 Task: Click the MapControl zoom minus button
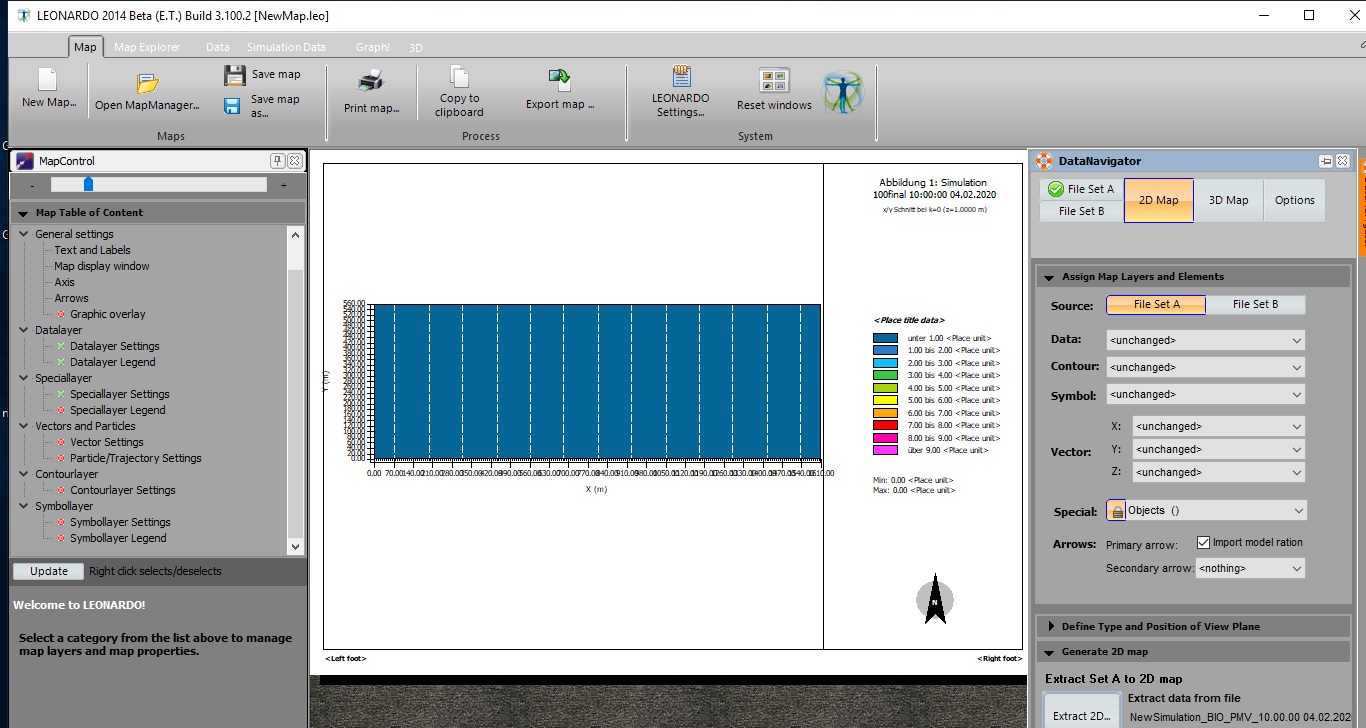point(33,185)
